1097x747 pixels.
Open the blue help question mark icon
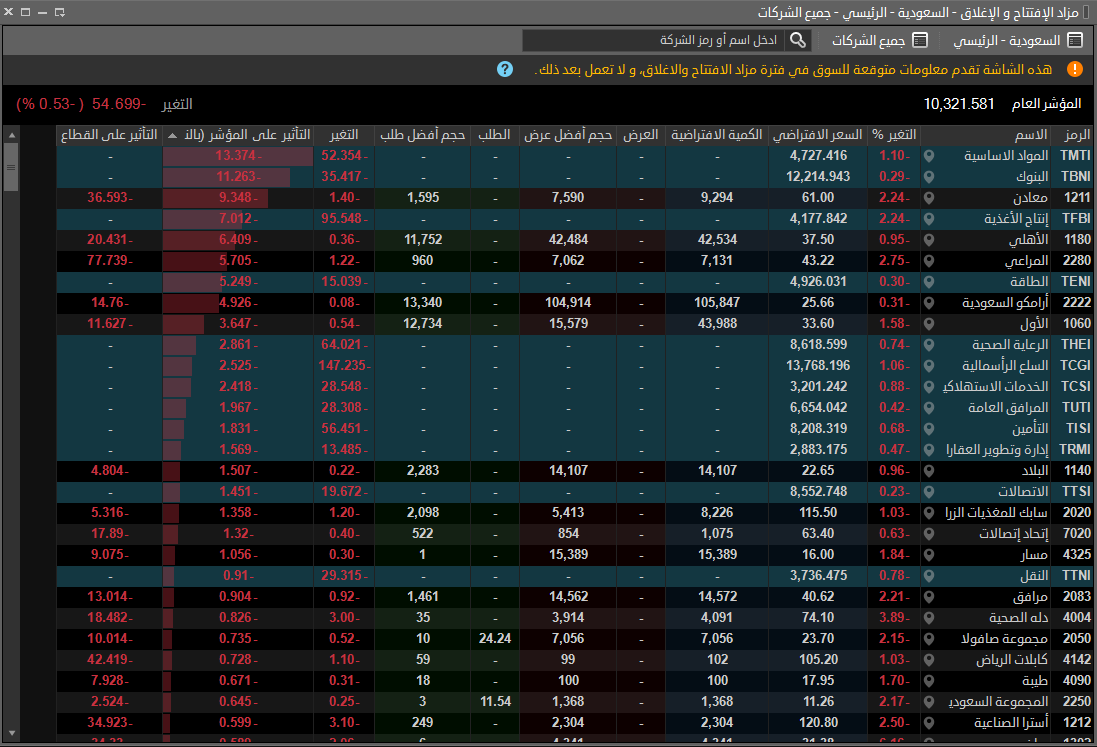coord(504,69)
